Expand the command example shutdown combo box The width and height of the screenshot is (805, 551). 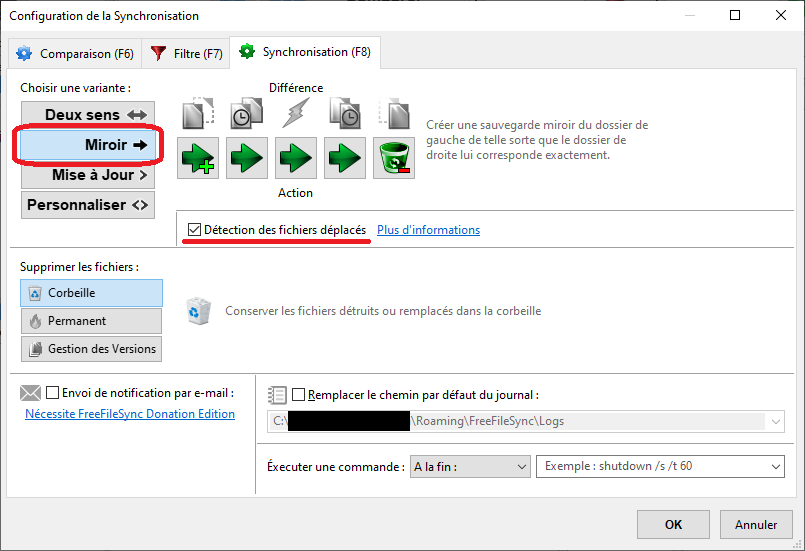[x=776, y=467]
